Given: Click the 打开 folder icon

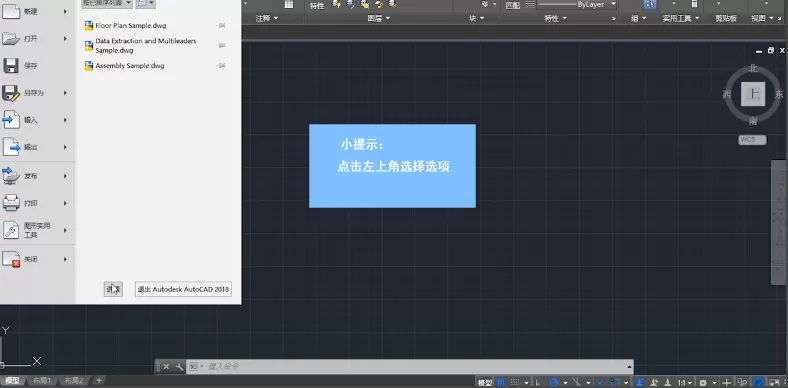Looking at the screenshot, I should (x=10, y=38).
